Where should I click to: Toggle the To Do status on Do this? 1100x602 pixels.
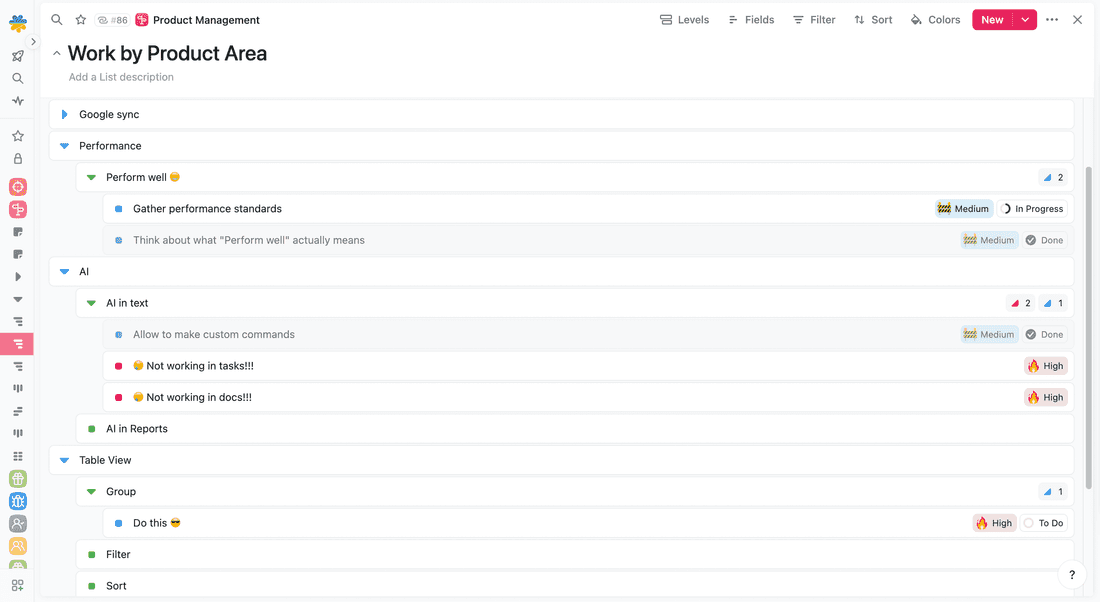pos(1043,523)
